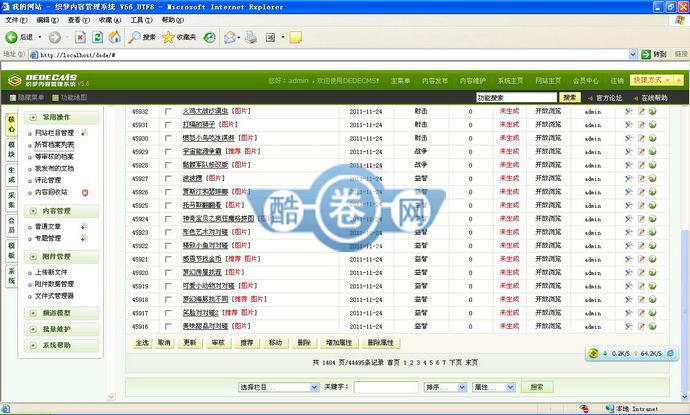Image resolution: width=690 pixels, height=415 pixels.
Task: Open the 选择栏目 dropdown
Action: pyautogui.click(x=279, y=387)
